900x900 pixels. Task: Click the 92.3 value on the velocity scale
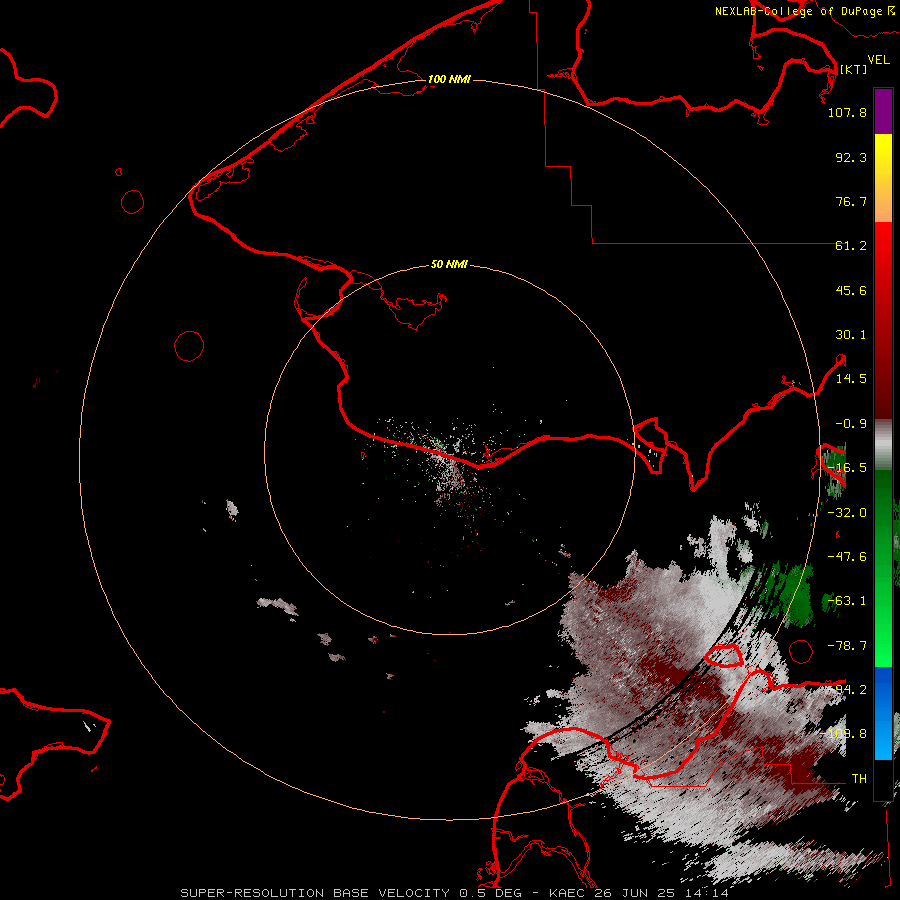[851, 157]
